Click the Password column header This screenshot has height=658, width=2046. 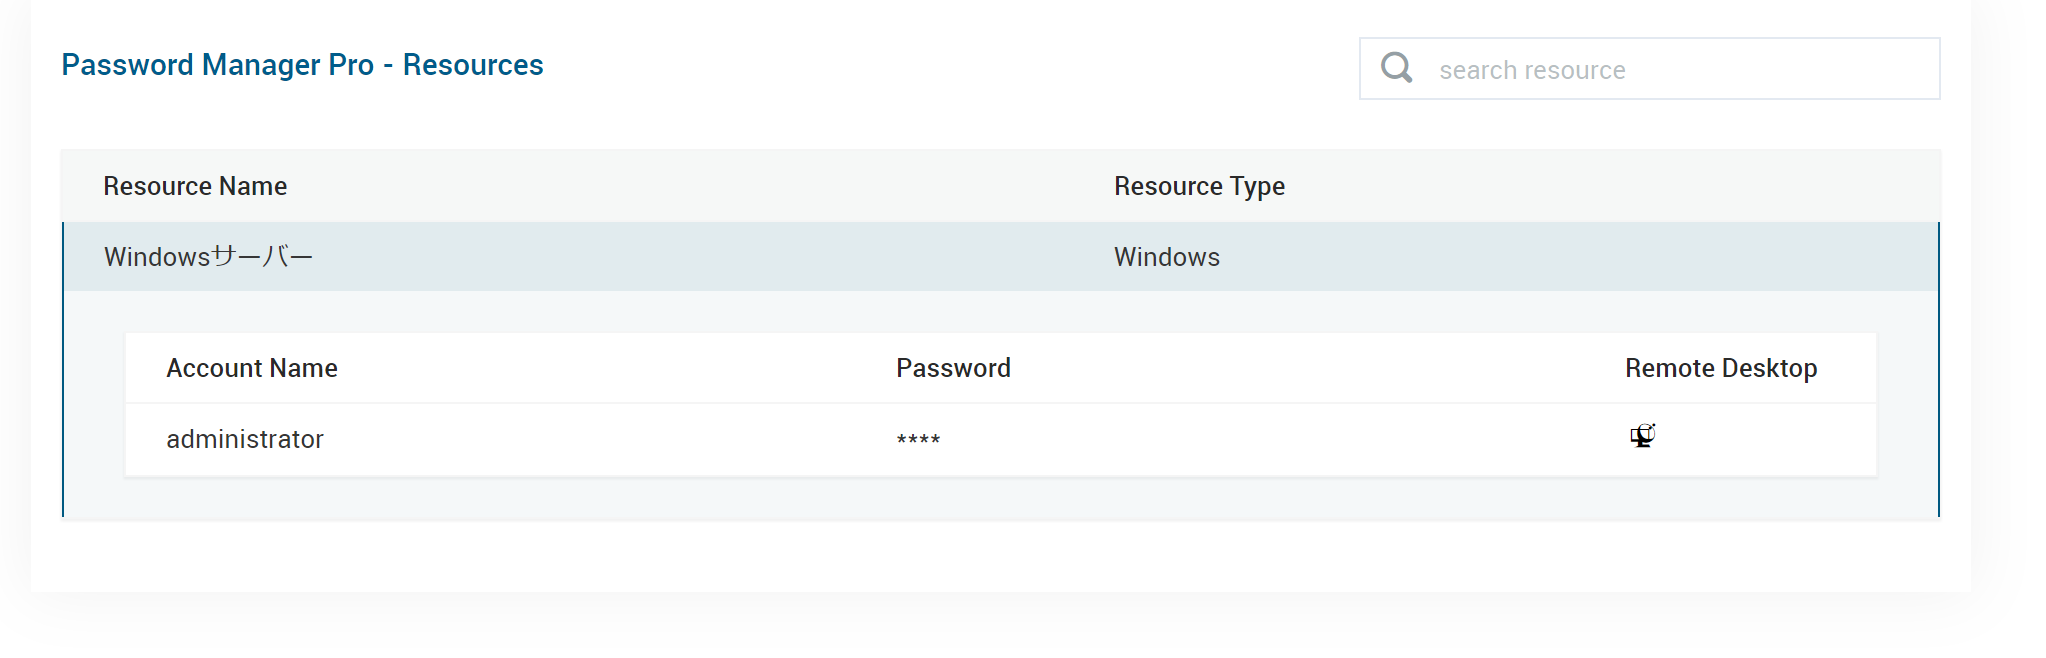click(x=953, y=368)
